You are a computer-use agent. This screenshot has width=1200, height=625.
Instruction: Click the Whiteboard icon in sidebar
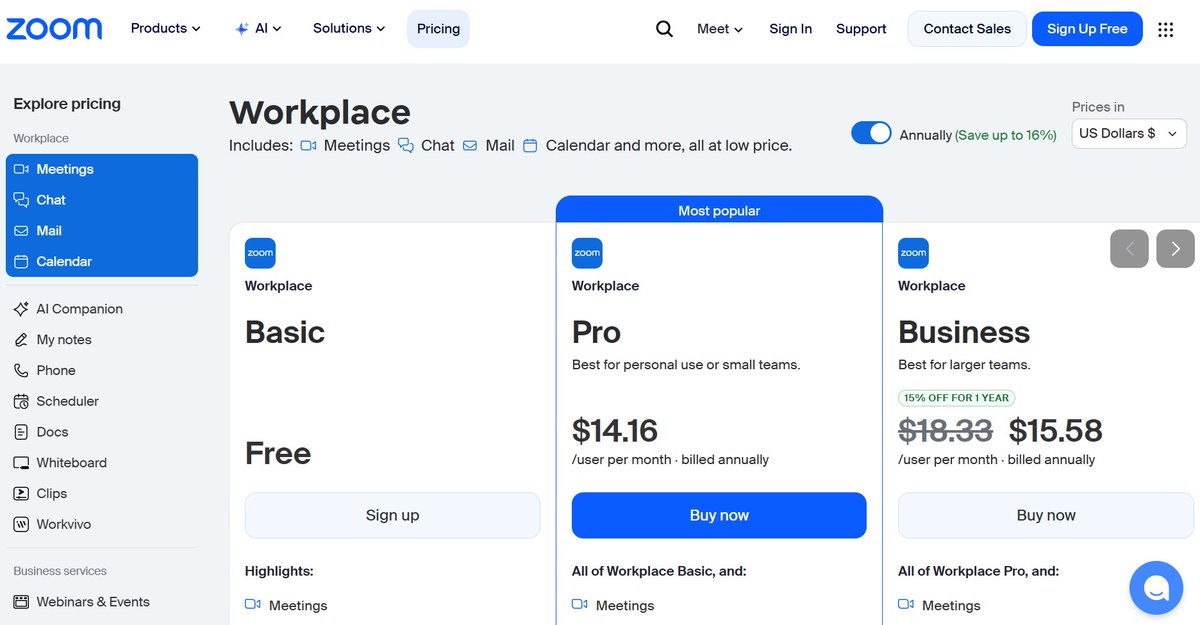[x=21, y=463]
